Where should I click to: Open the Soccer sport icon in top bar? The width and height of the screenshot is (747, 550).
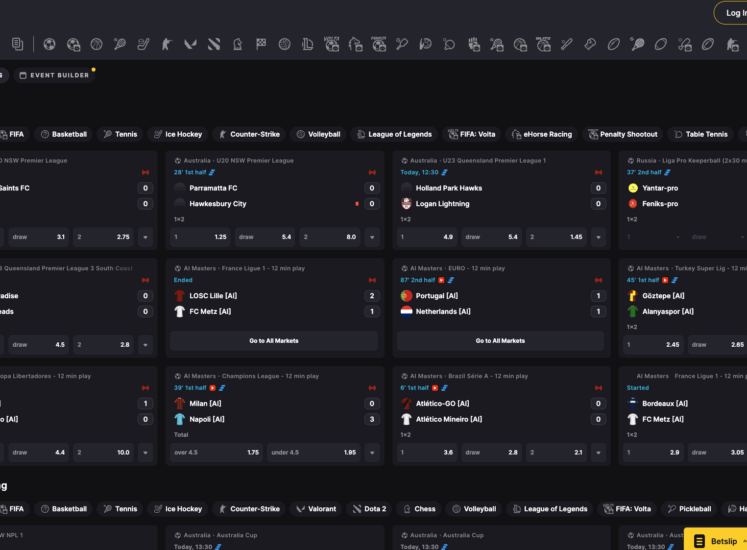(49, 44)
